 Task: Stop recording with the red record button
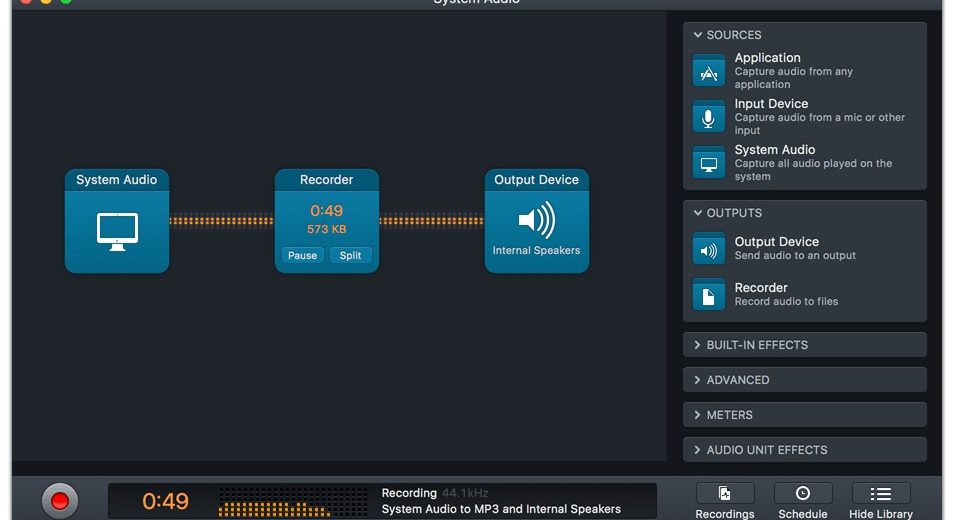[59, 500]
